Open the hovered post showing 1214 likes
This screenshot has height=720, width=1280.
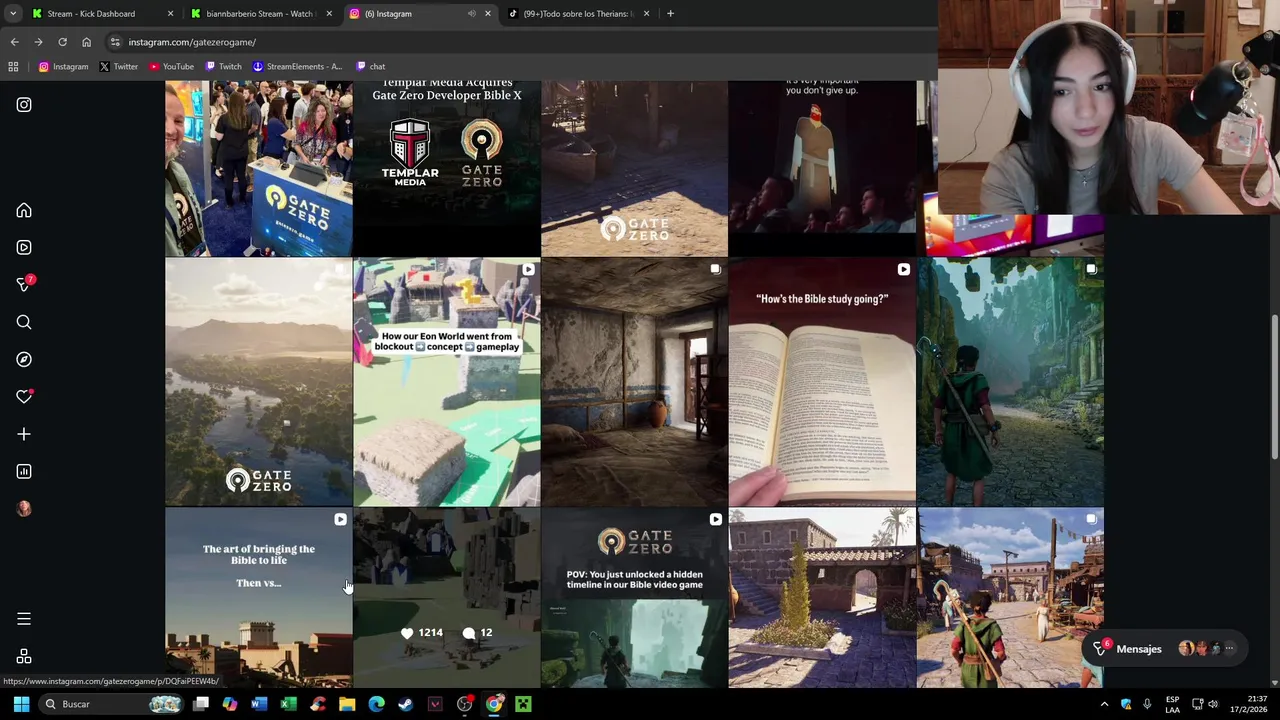click(447, 598)
